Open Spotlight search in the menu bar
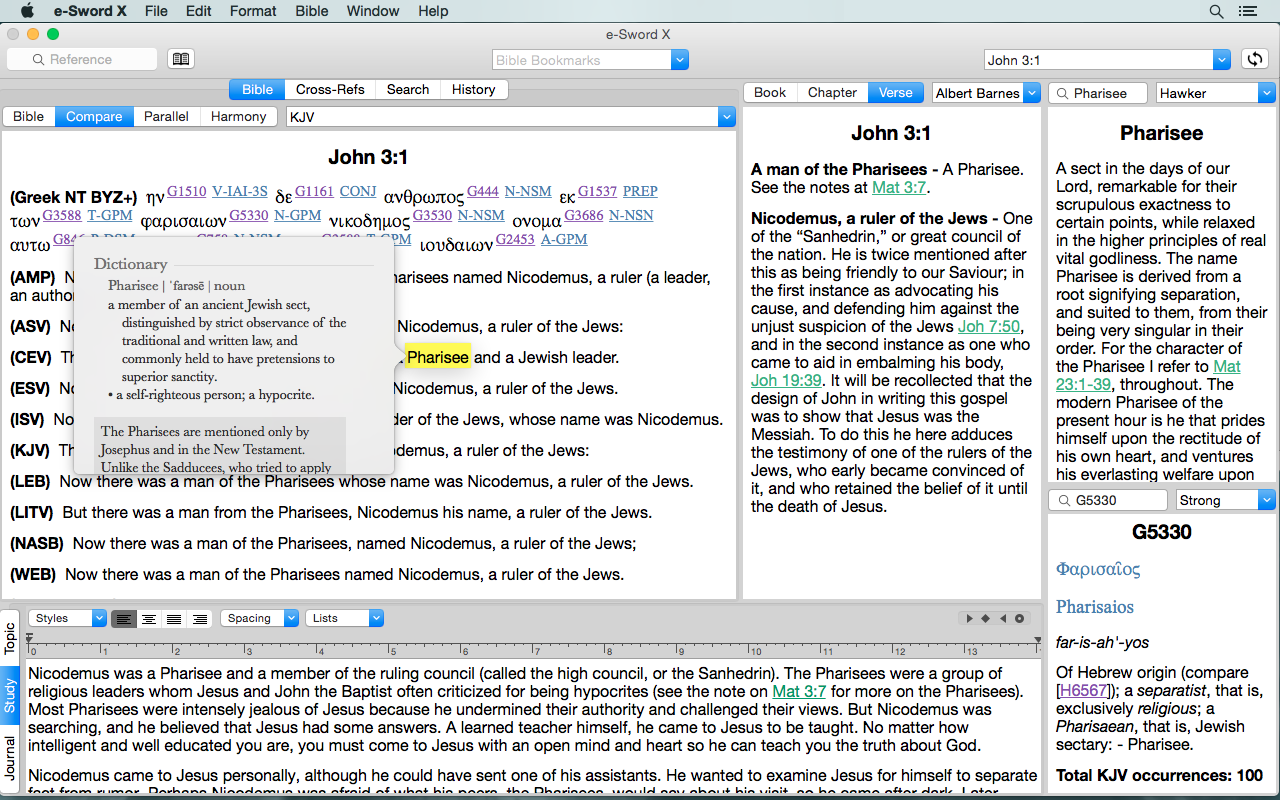This screenshot has height=800, width=1280. (x=1216, y=11)
